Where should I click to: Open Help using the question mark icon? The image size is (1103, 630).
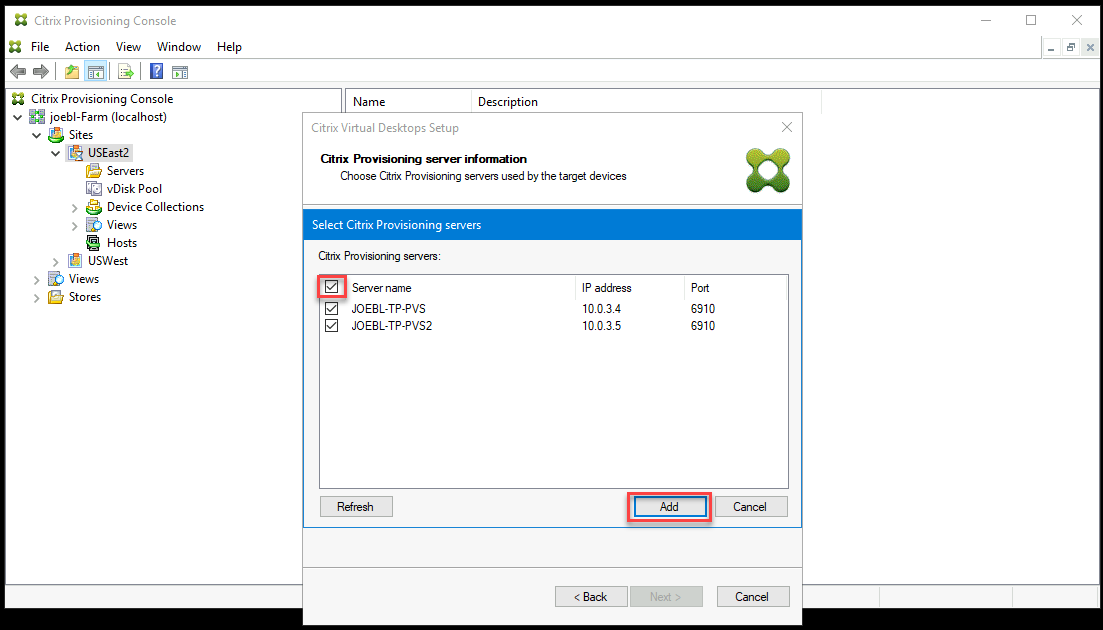click(156, 71)
